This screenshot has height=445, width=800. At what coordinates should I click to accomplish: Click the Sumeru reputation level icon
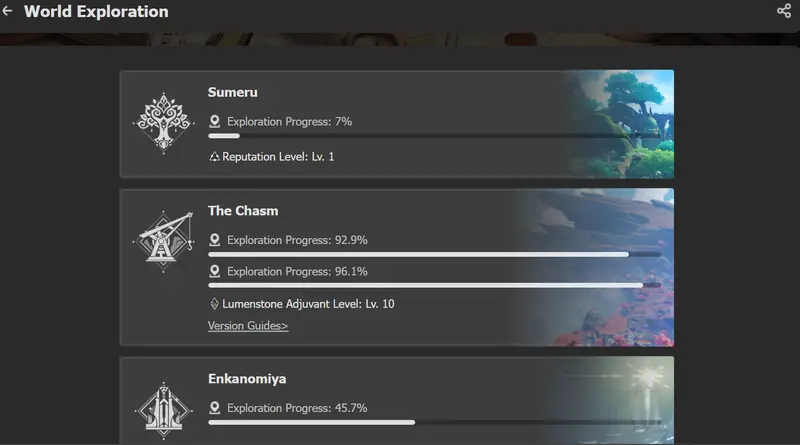(214, 157)
